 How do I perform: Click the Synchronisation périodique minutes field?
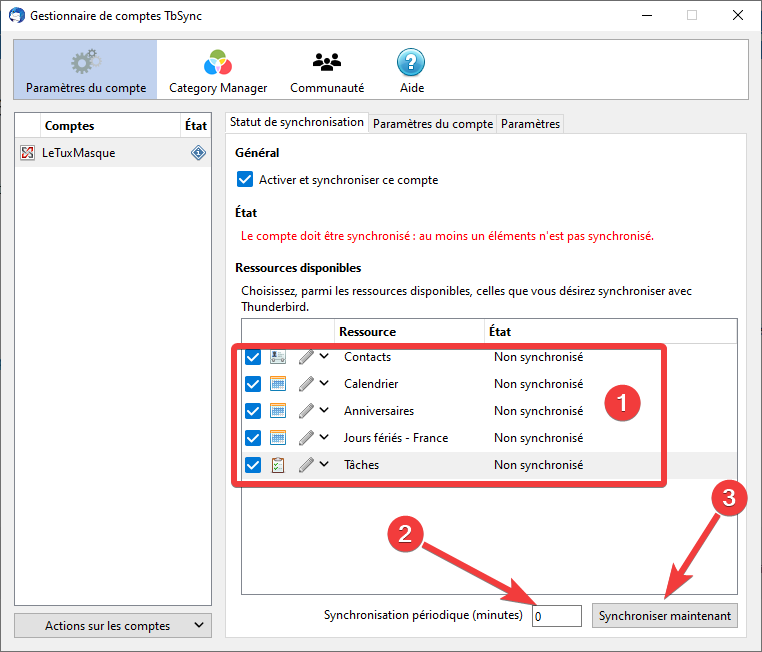(556, 616)
